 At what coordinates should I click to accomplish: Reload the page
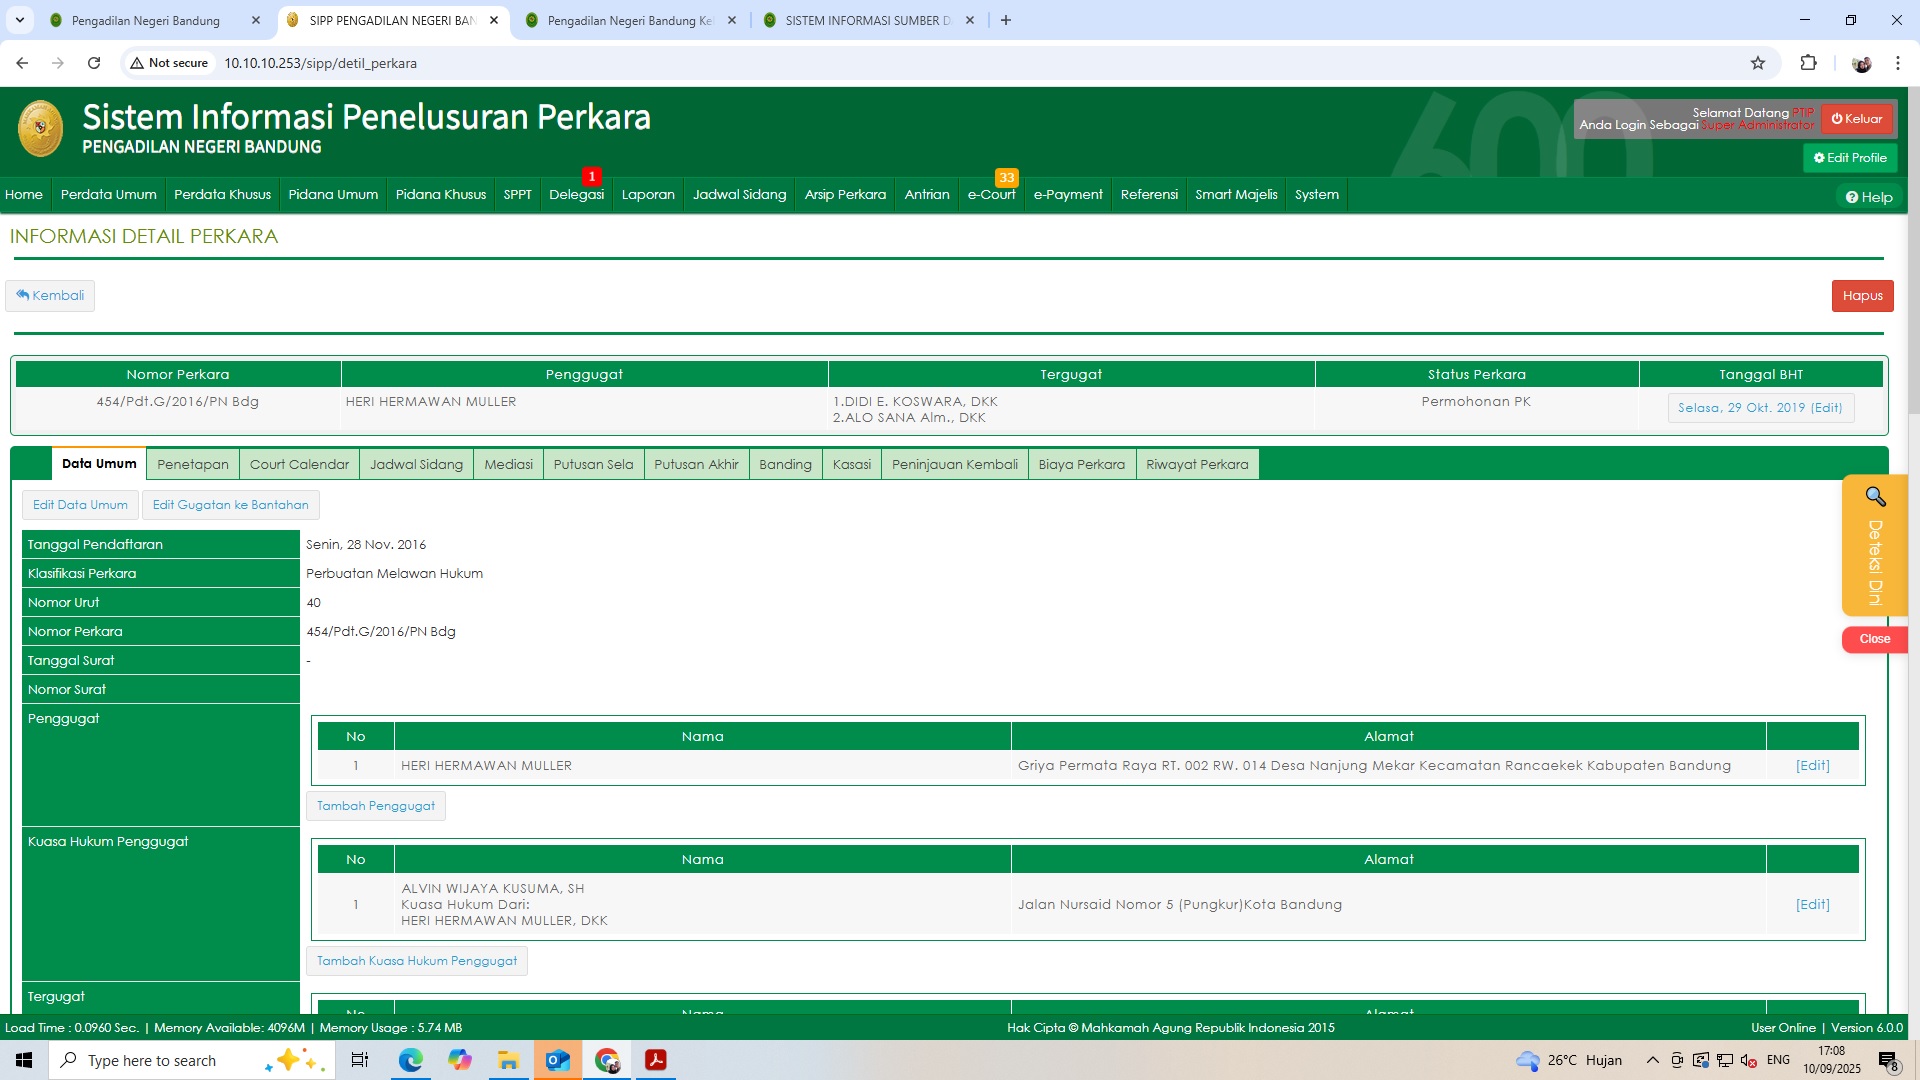[94, 63]
